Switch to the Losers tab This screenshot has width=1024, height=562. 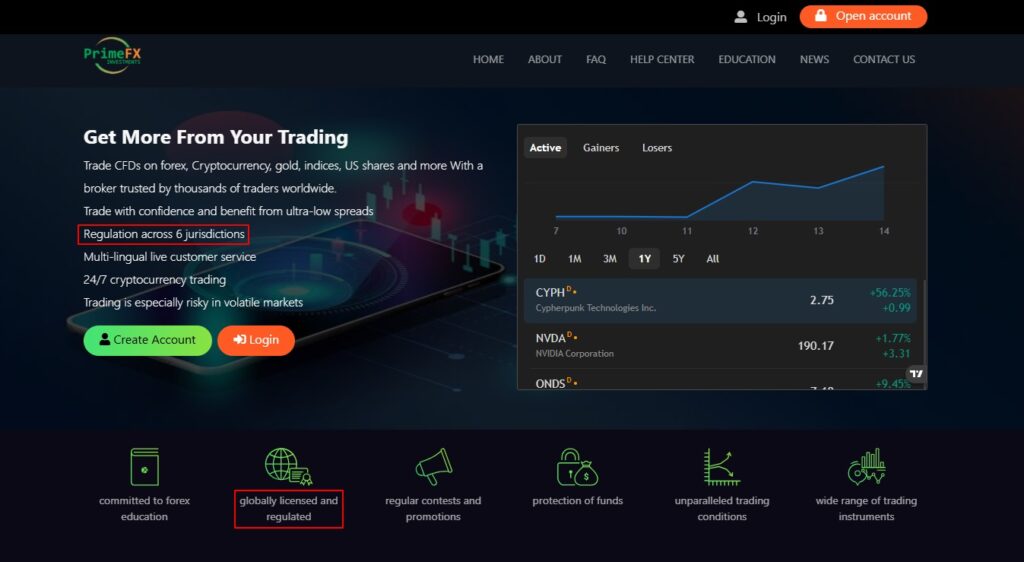pyautogui.click(x=656, y=148)
